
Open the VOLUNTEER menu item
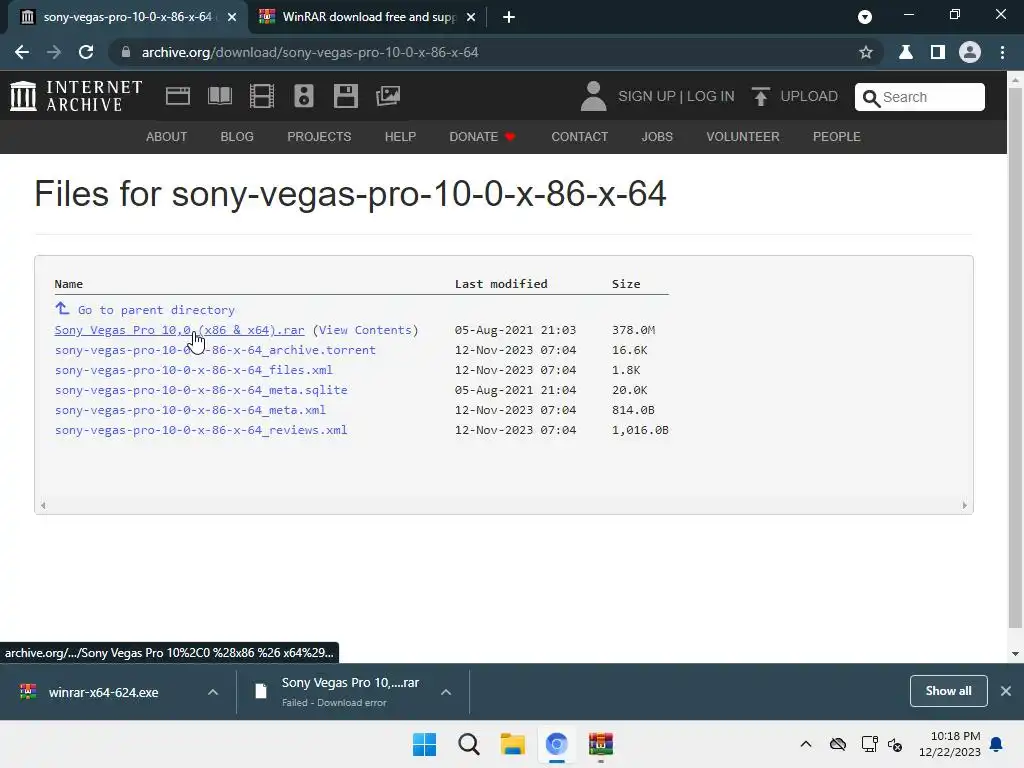[x=743, y=136]
